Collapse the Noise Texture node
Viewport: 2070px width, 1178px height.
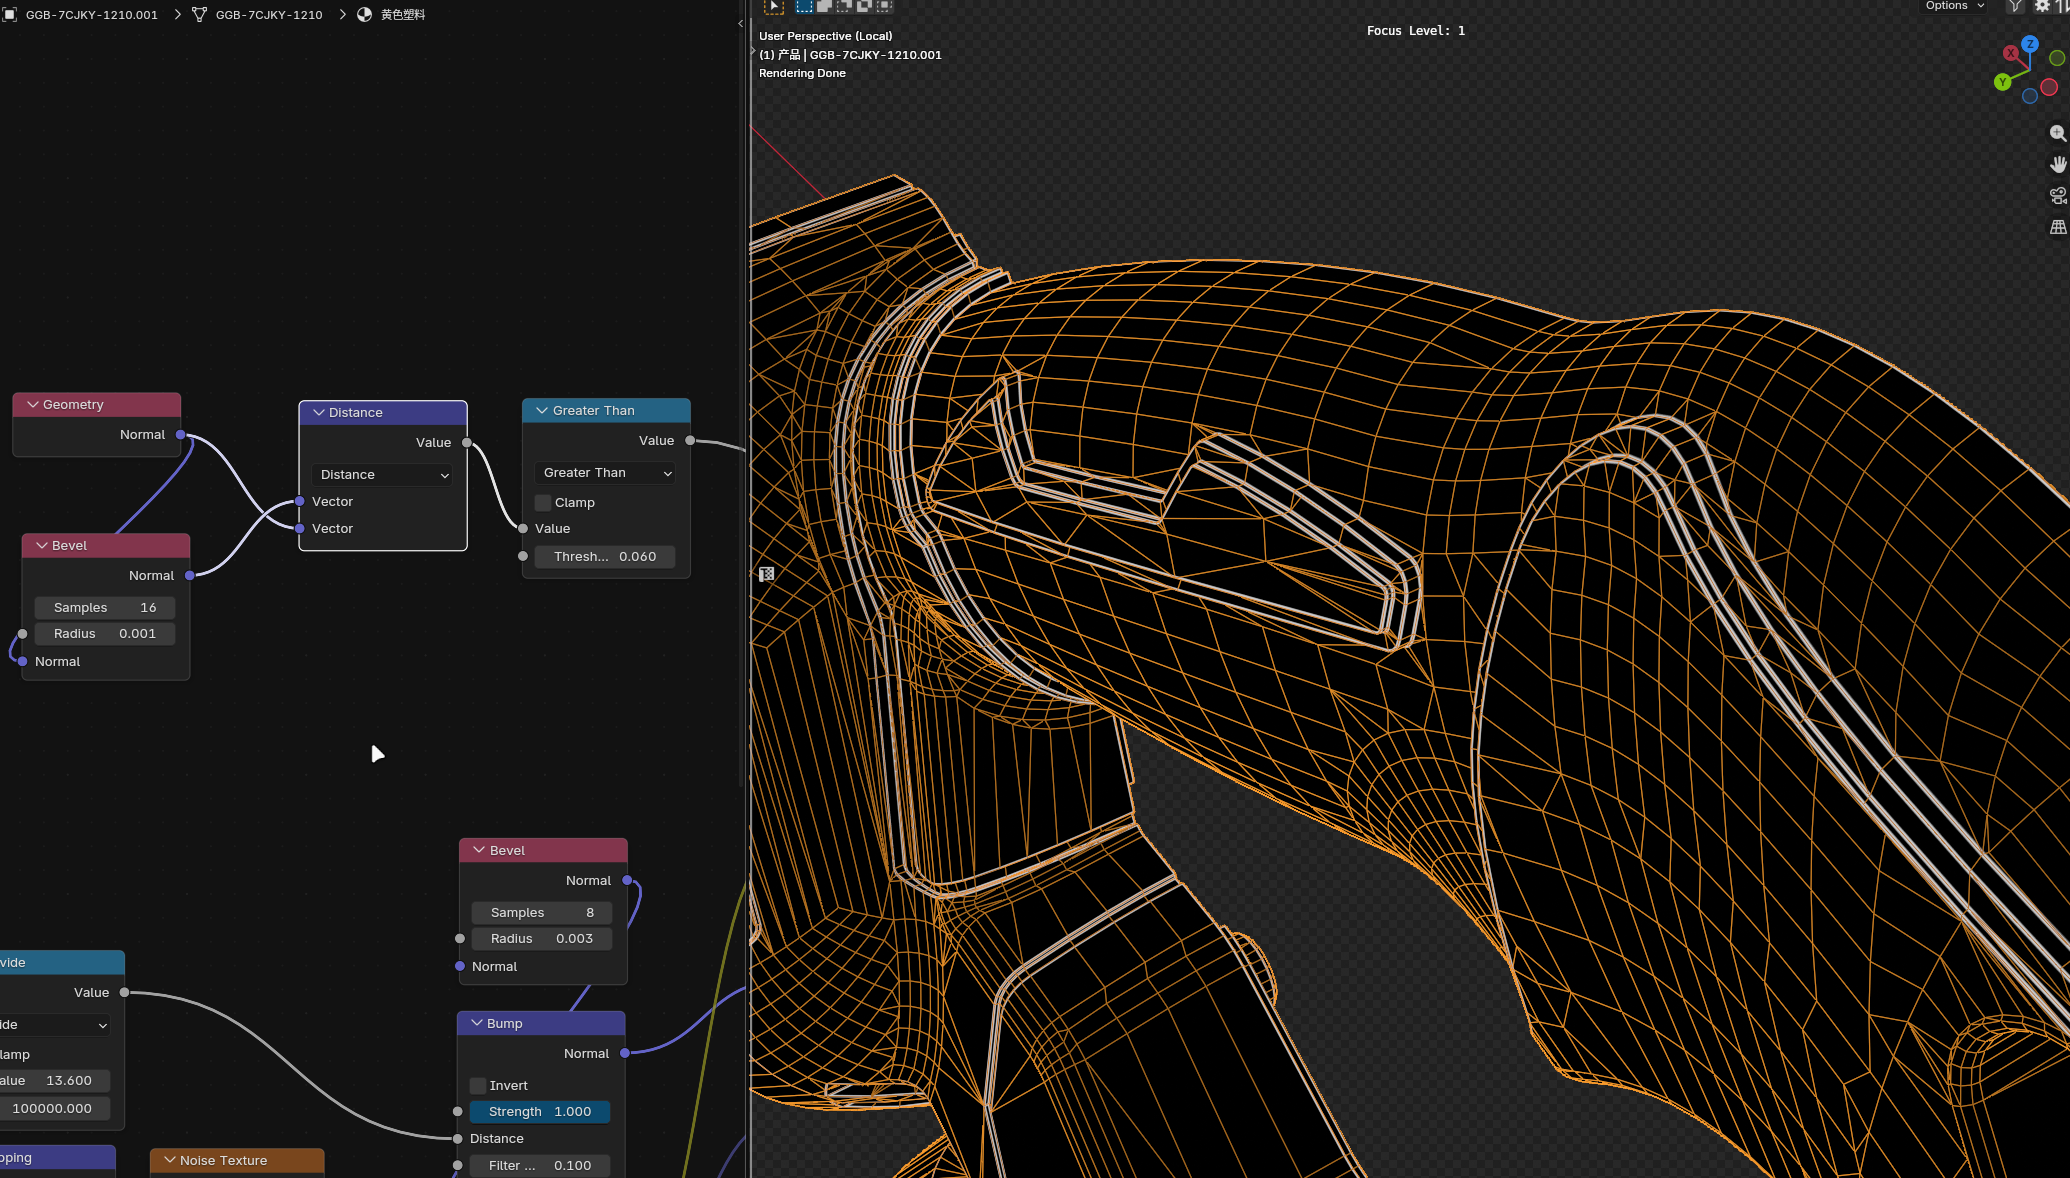click(170, 1161)
